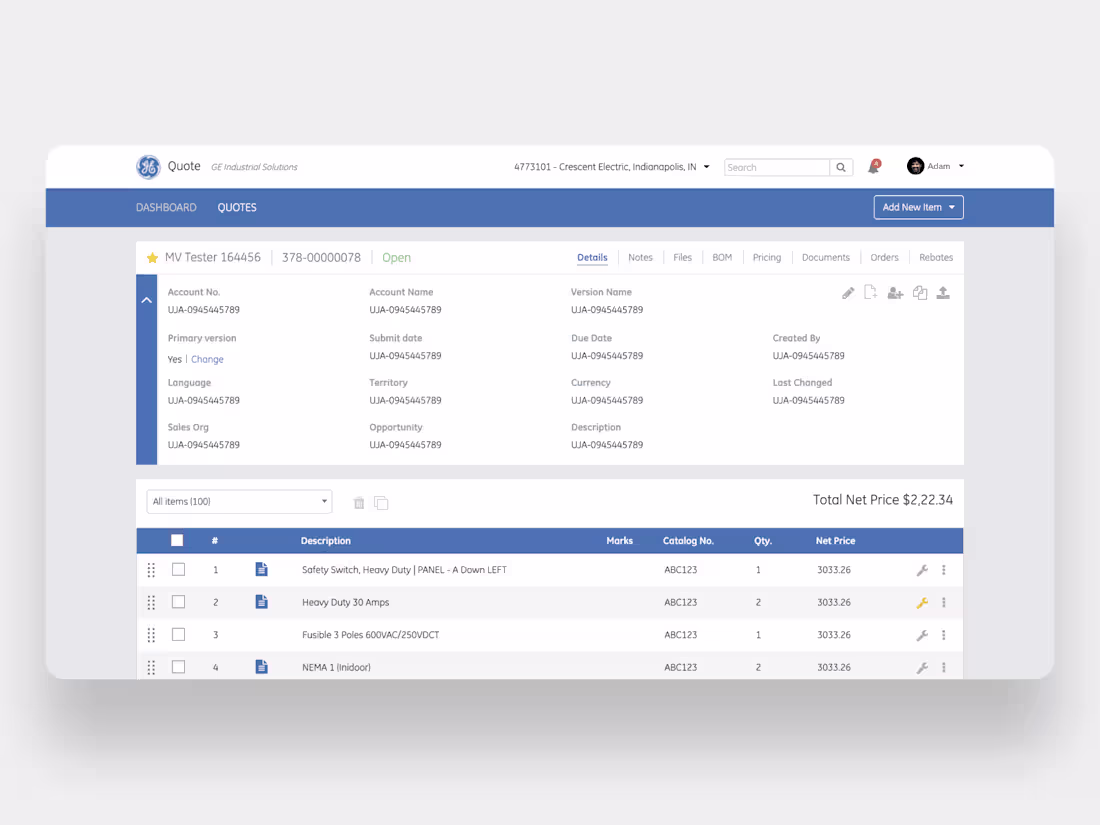Open the wrench tool icon on the Heavy Duty 30 Amps row

pos(921,602)
